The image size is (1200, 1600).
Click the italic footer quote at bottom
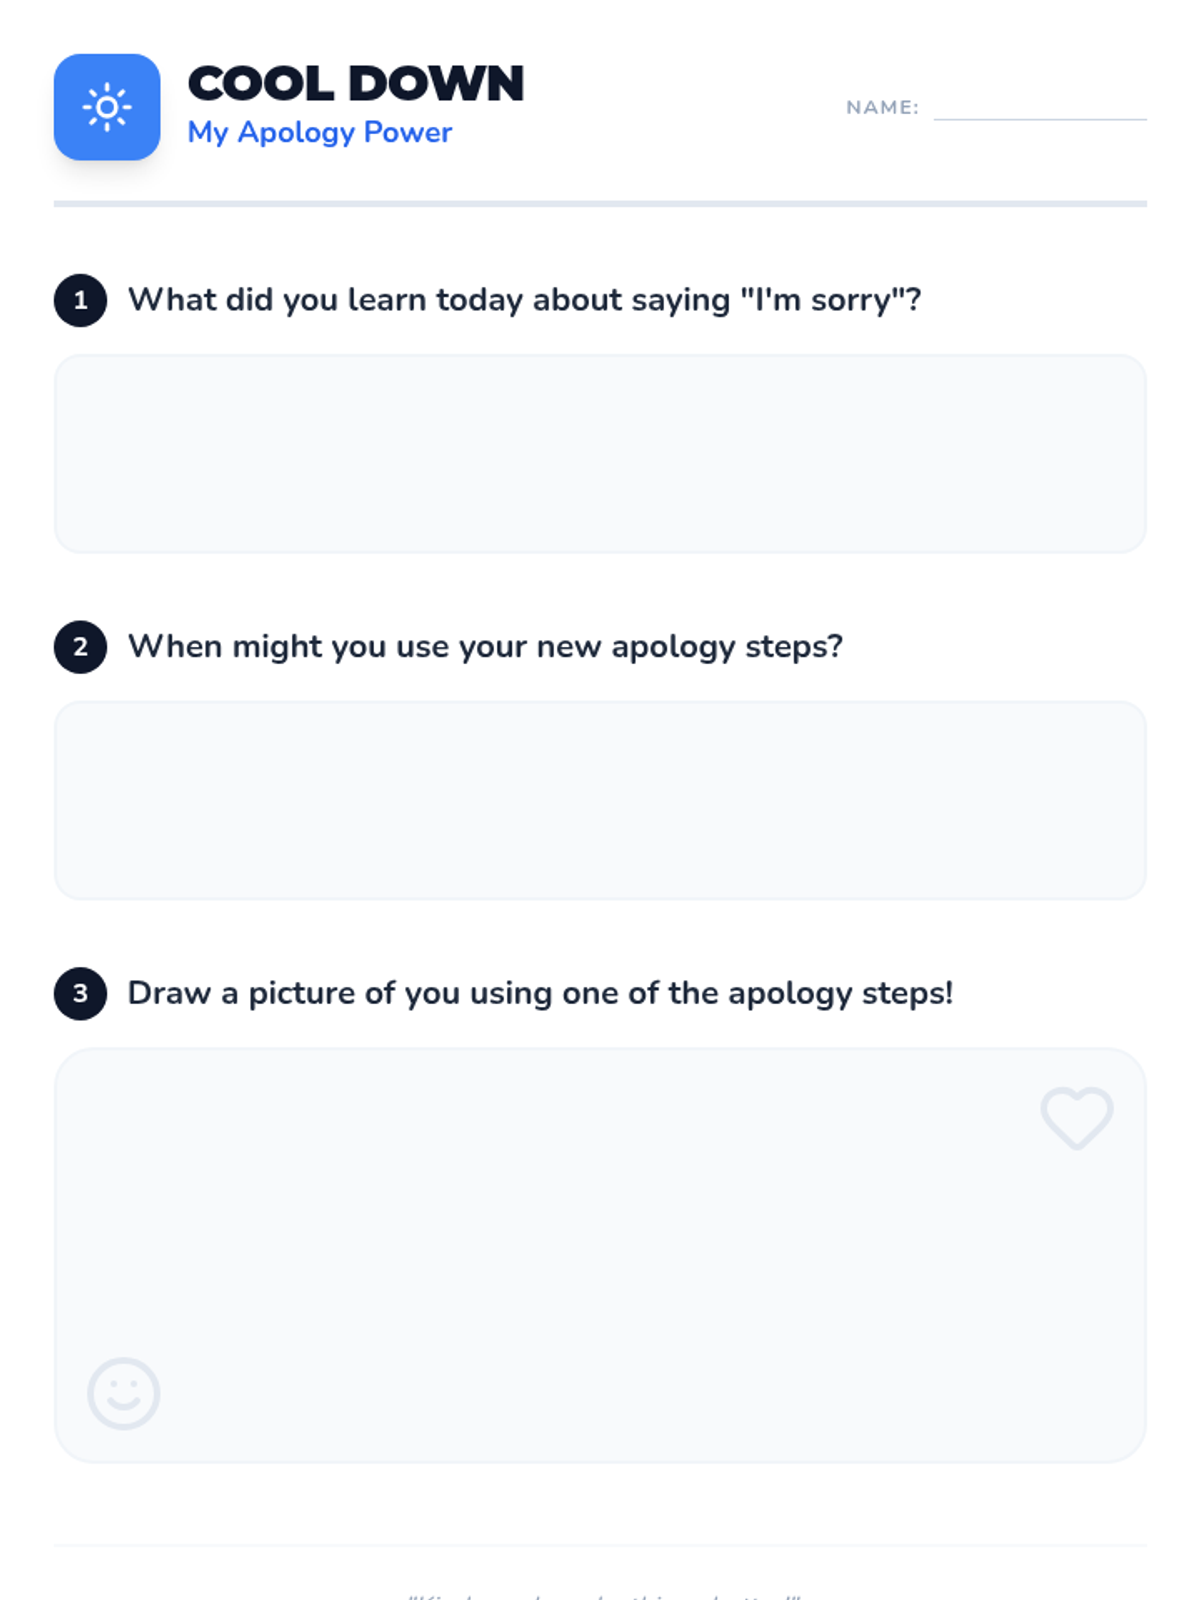click(604, 1595)
